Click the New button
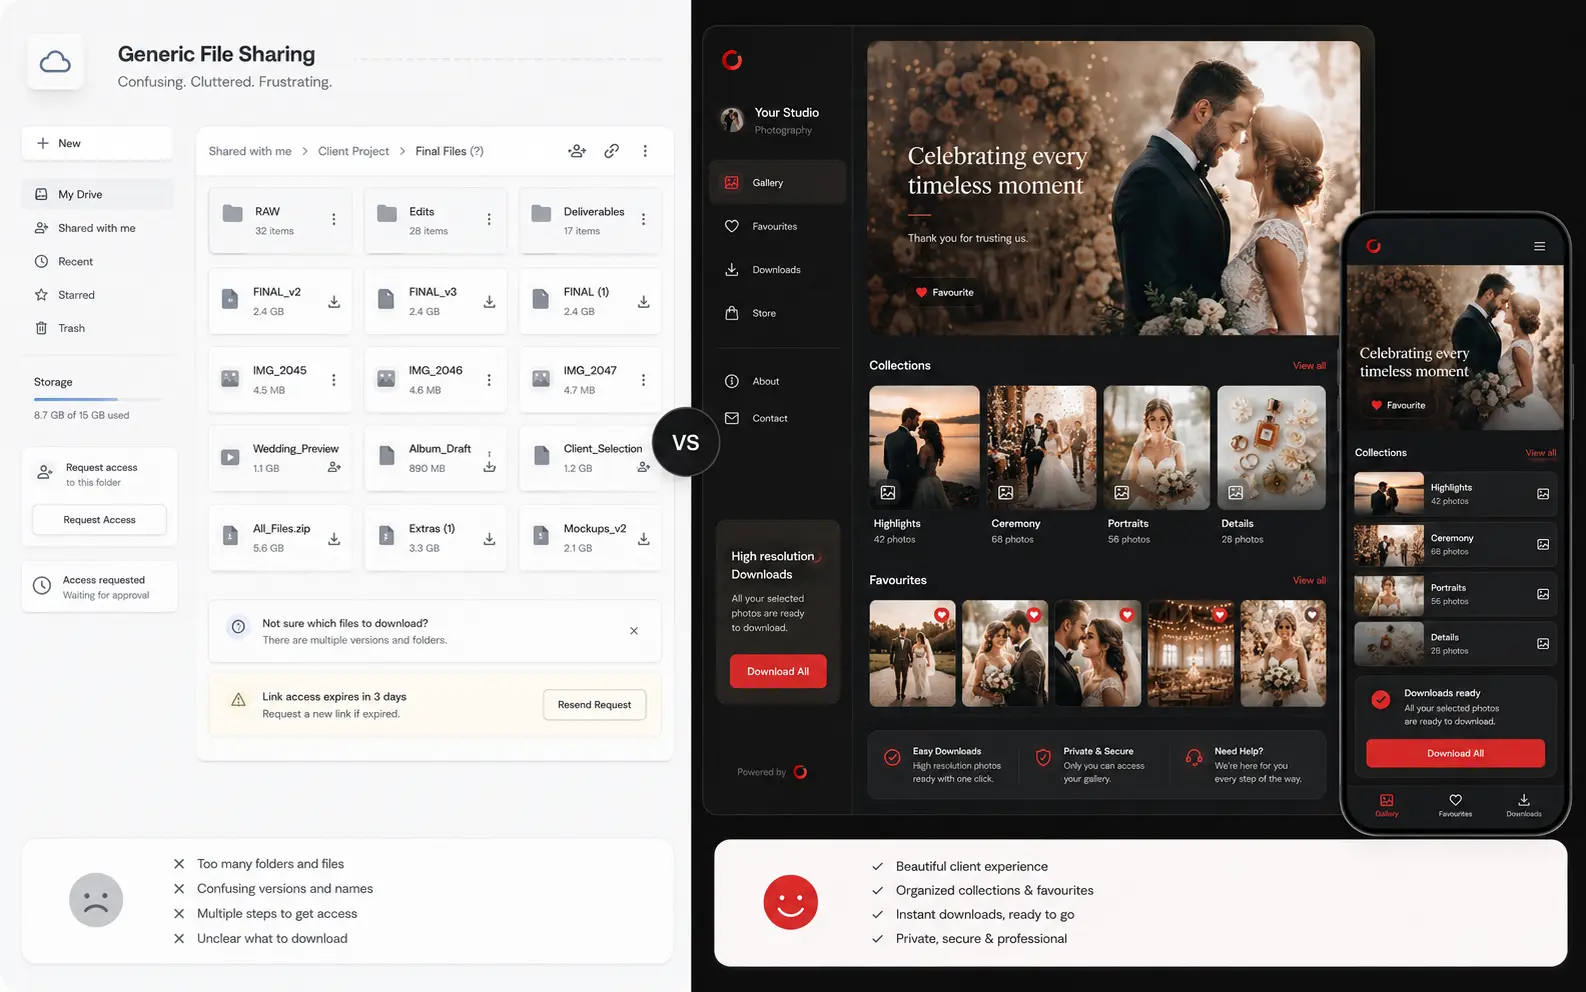 pyautogui.click(x=97, y=143)
